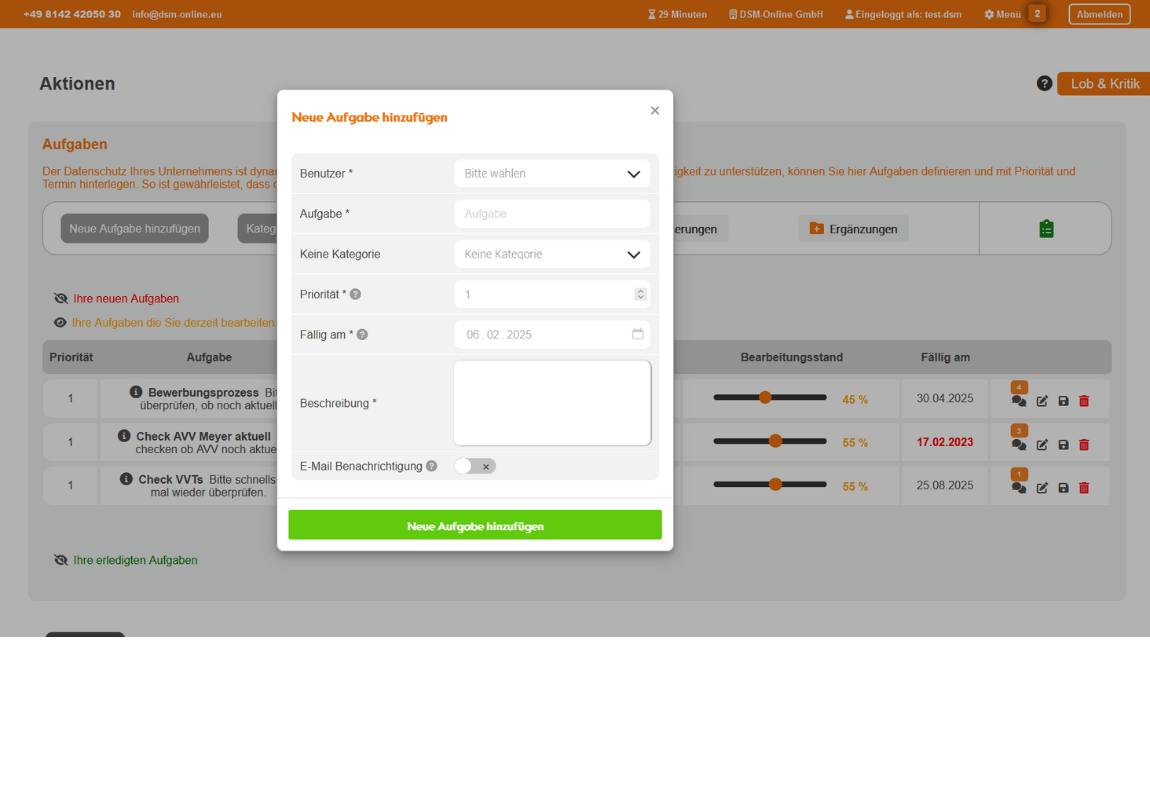Click the Bewerbungsprozess progress slider handle
Screen dimensions: 1150x812
(765, 397)
